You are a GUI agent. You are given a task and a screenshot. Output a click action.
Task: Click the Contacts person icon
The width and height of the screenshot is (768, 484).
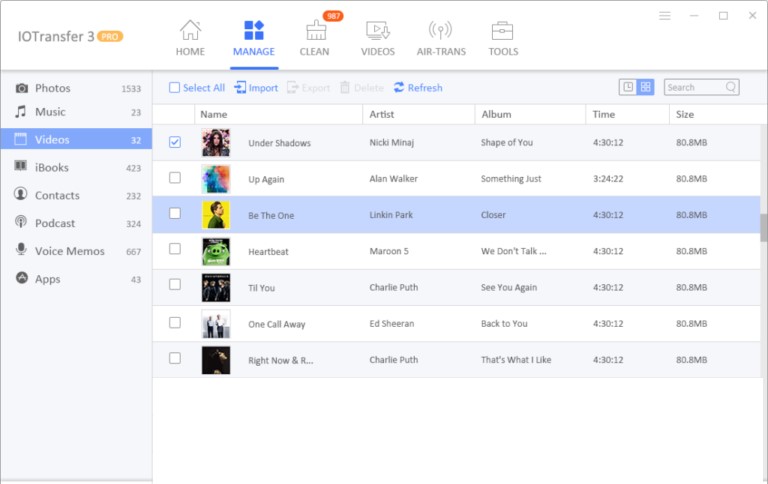click(21, 194)
